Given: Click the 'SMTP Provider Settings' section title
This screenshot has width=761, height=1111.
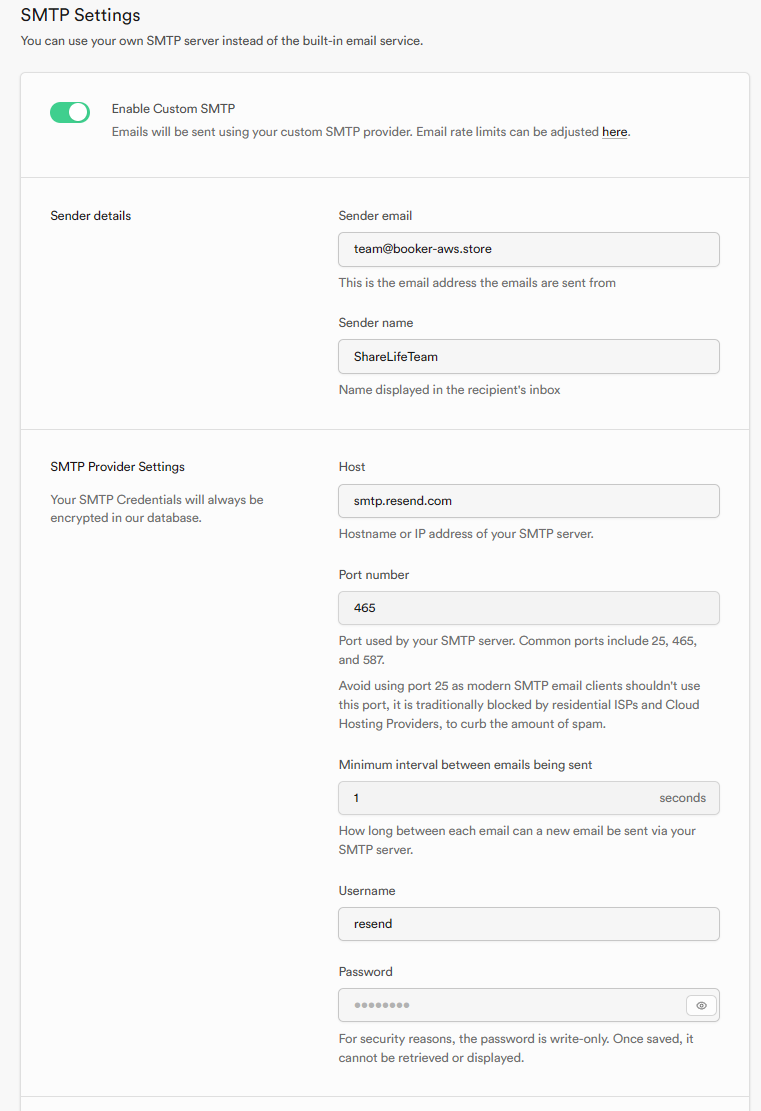Looking at the screenshot, I should [117, 467].
